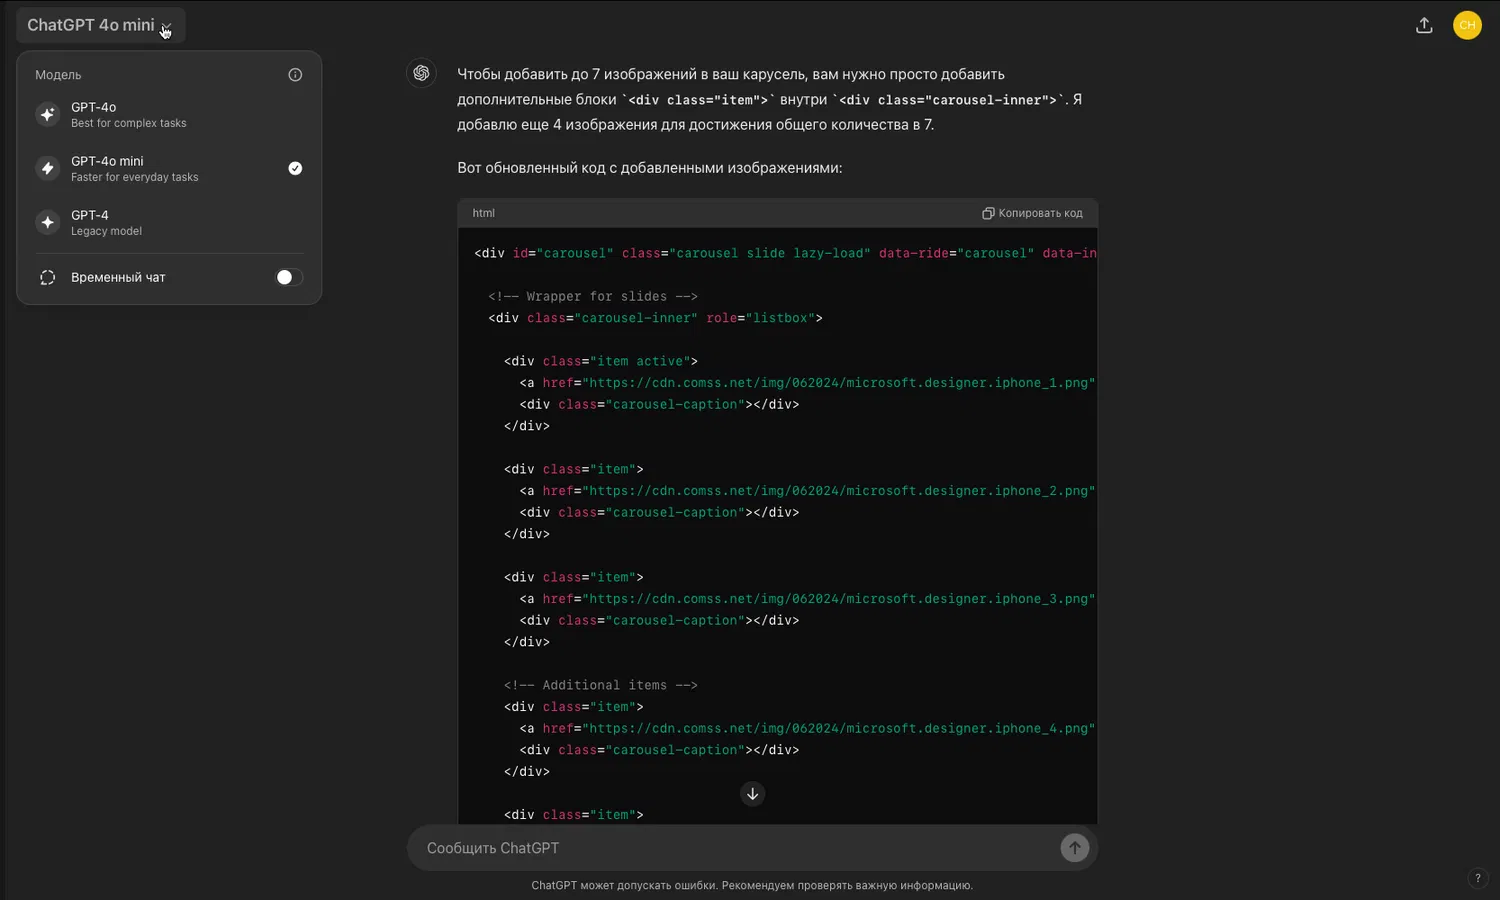Select the GPT-4 legacy model option

pos(169,223)
